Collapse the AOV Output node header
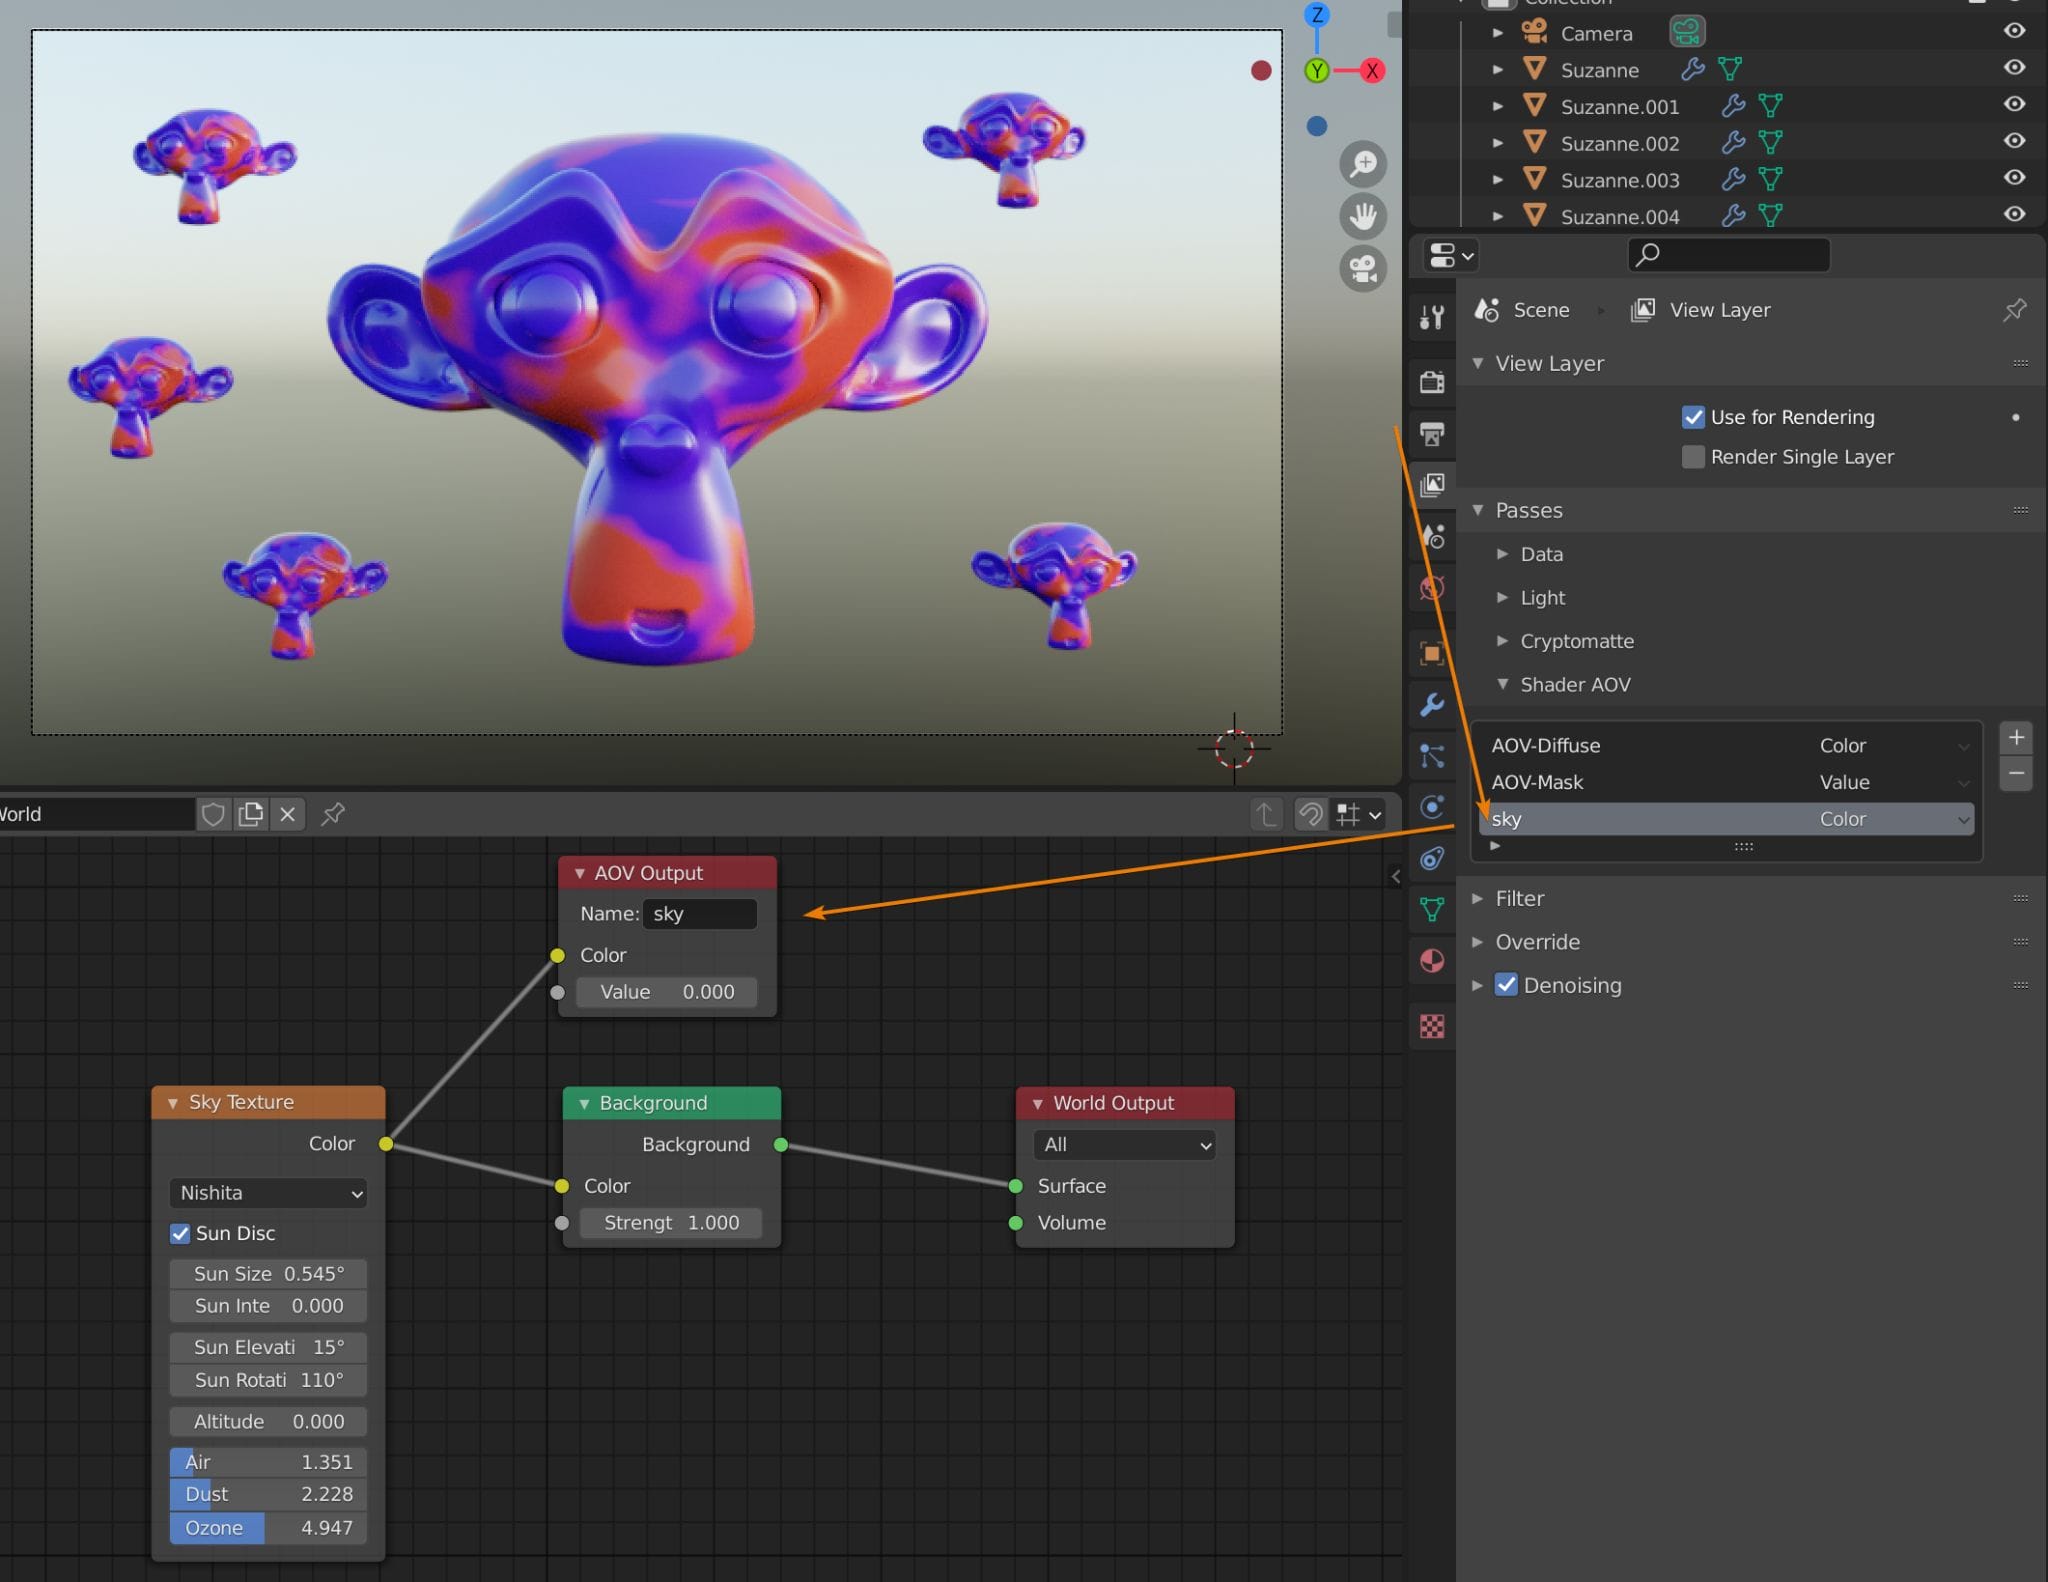Viewport: 2048px width, 1582px height. pos(580,872)
